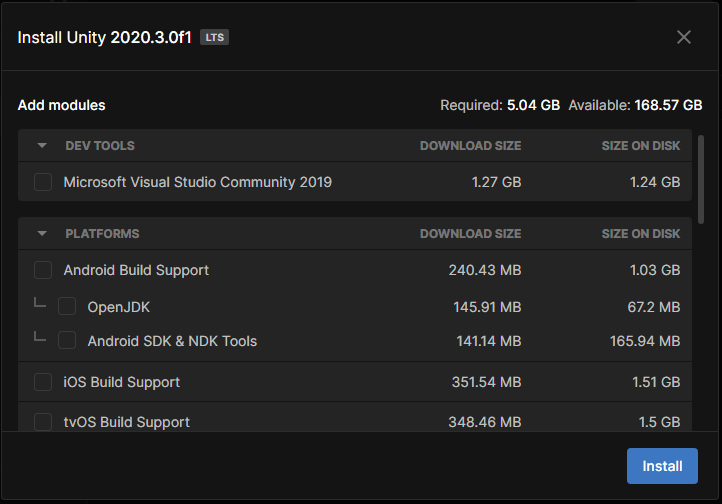Click the Available 168.57 GB space indicator
722x504 pixels.
(635, 105)
